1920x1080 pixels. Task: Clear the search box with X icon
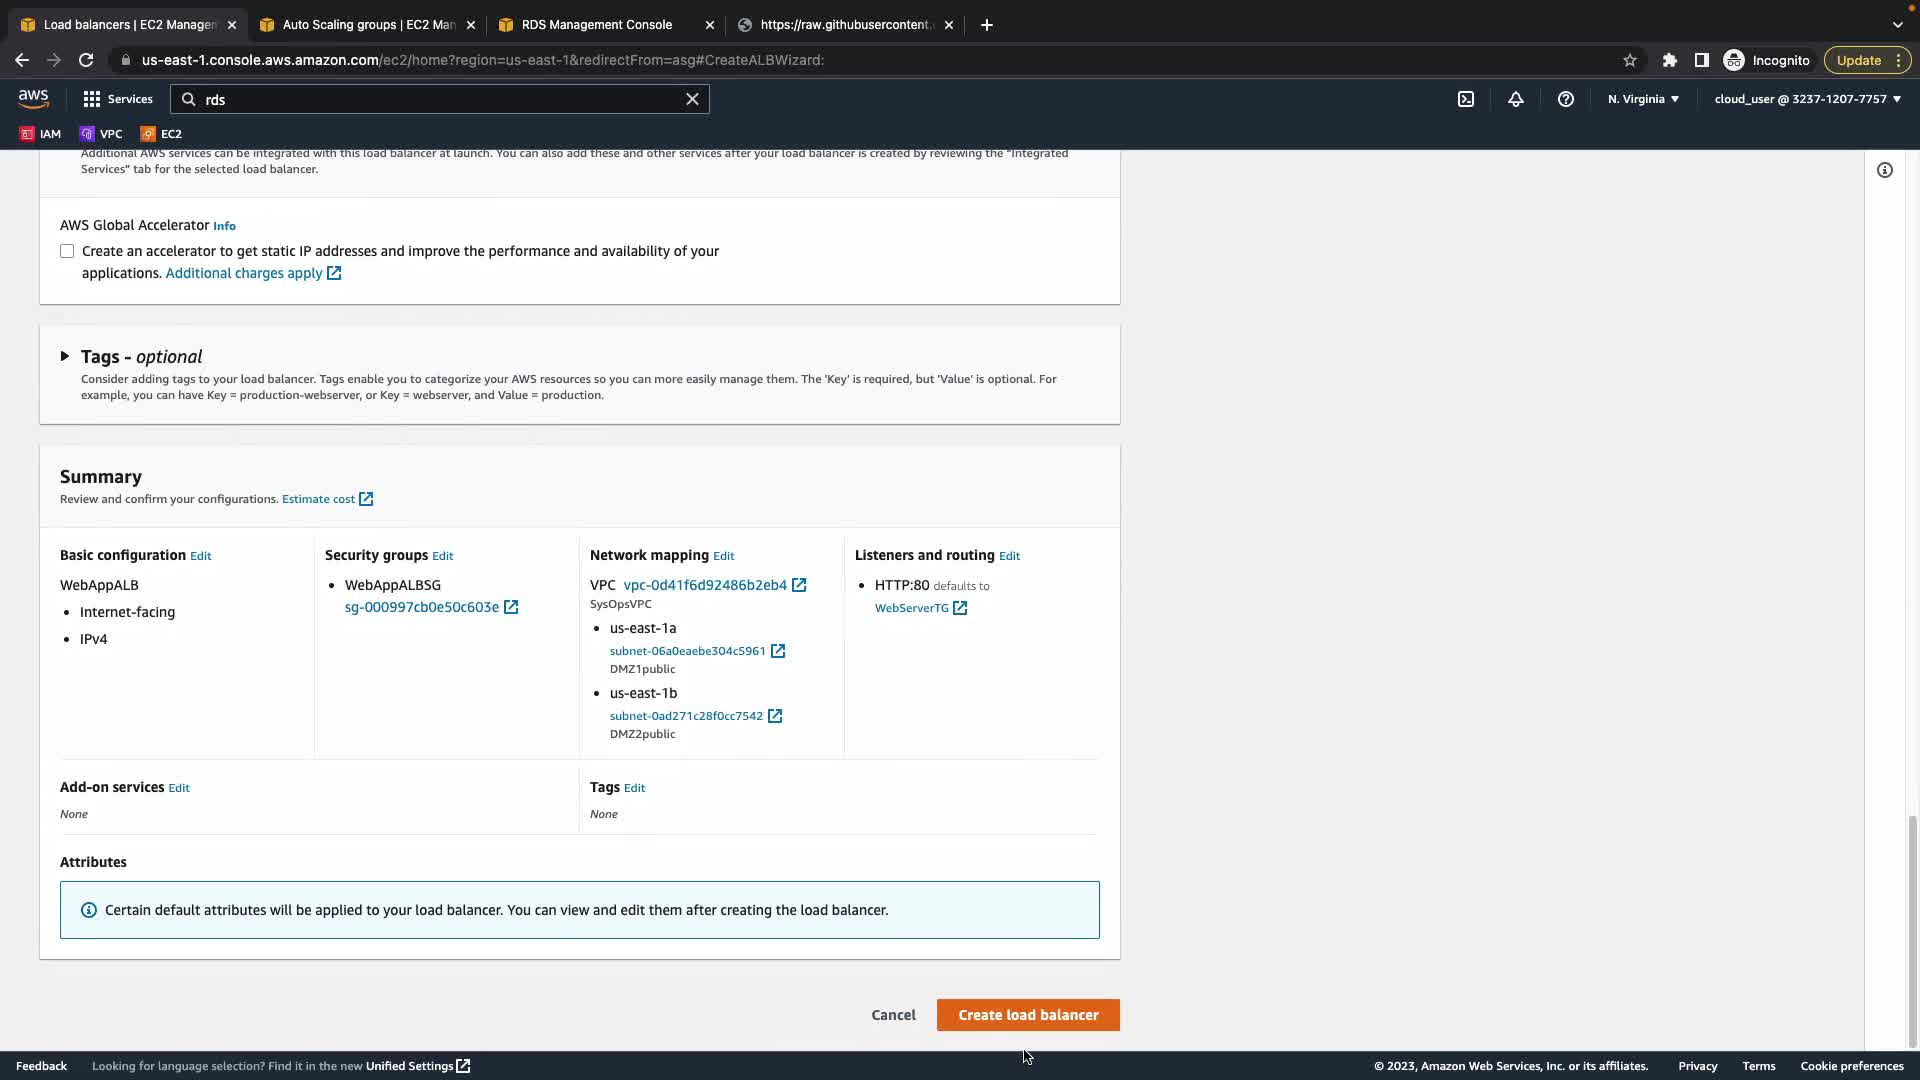pos(692,99)
